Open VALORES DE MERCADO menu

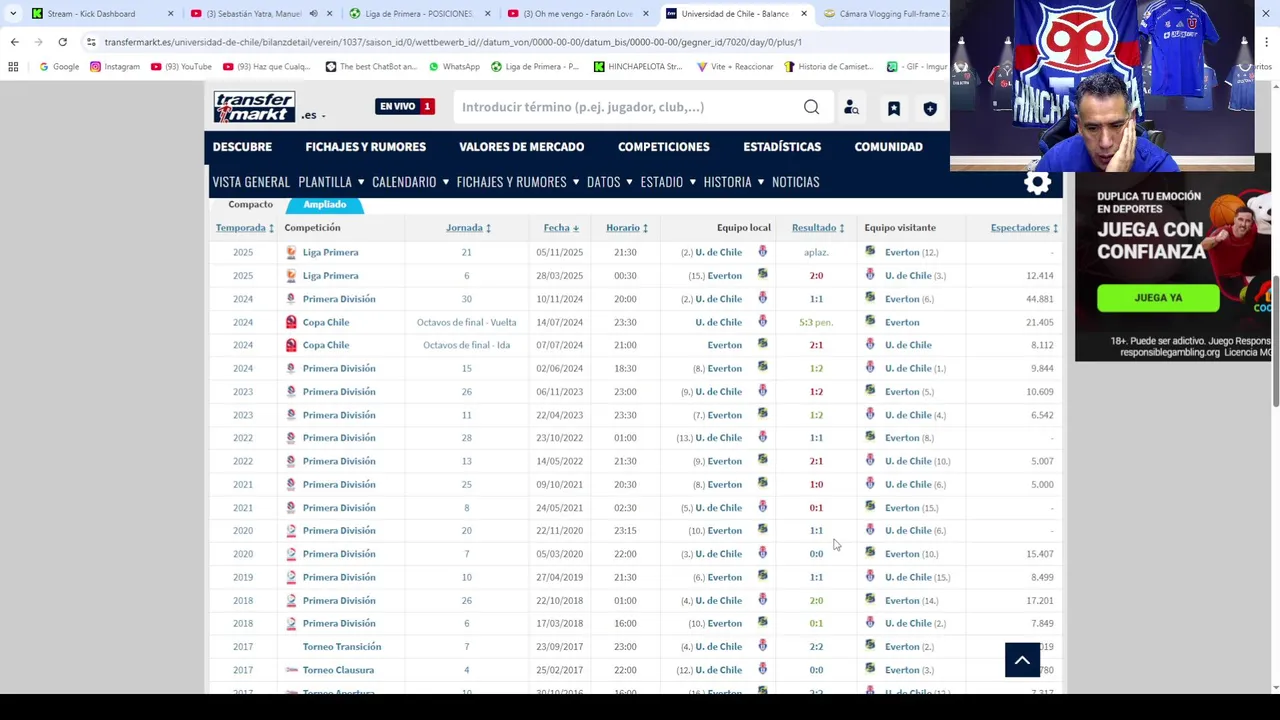pyautogui.click(x=521, y=147)
